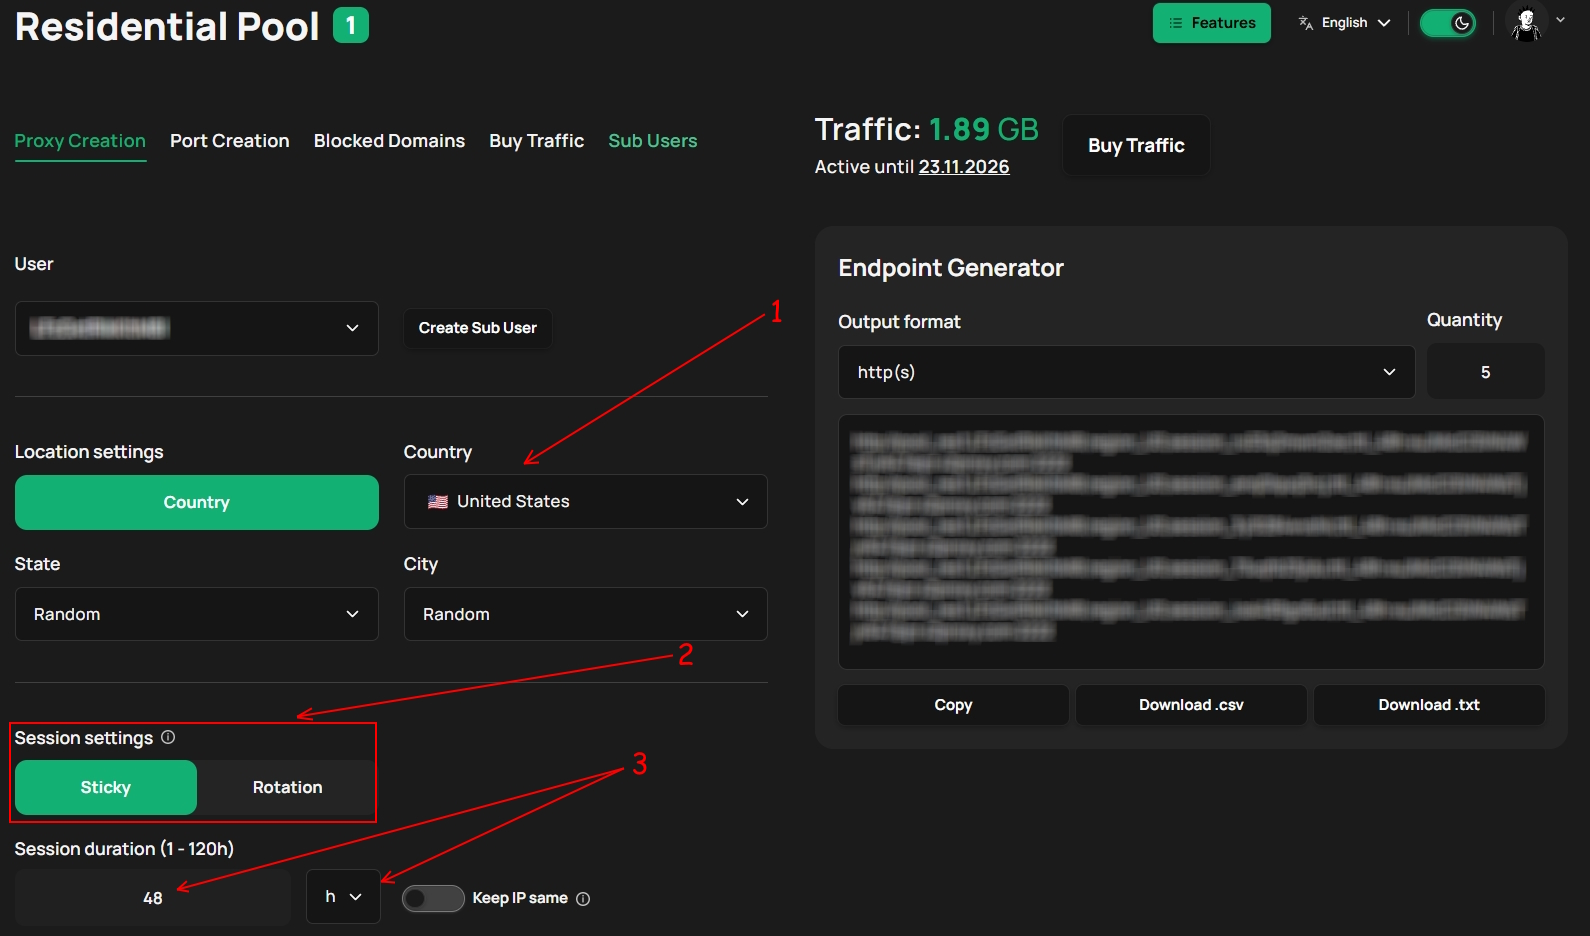The width and height of the screenshot is (1590, 936).
Task: Click the active until date 23.11.2026
Action: point(964,167)
